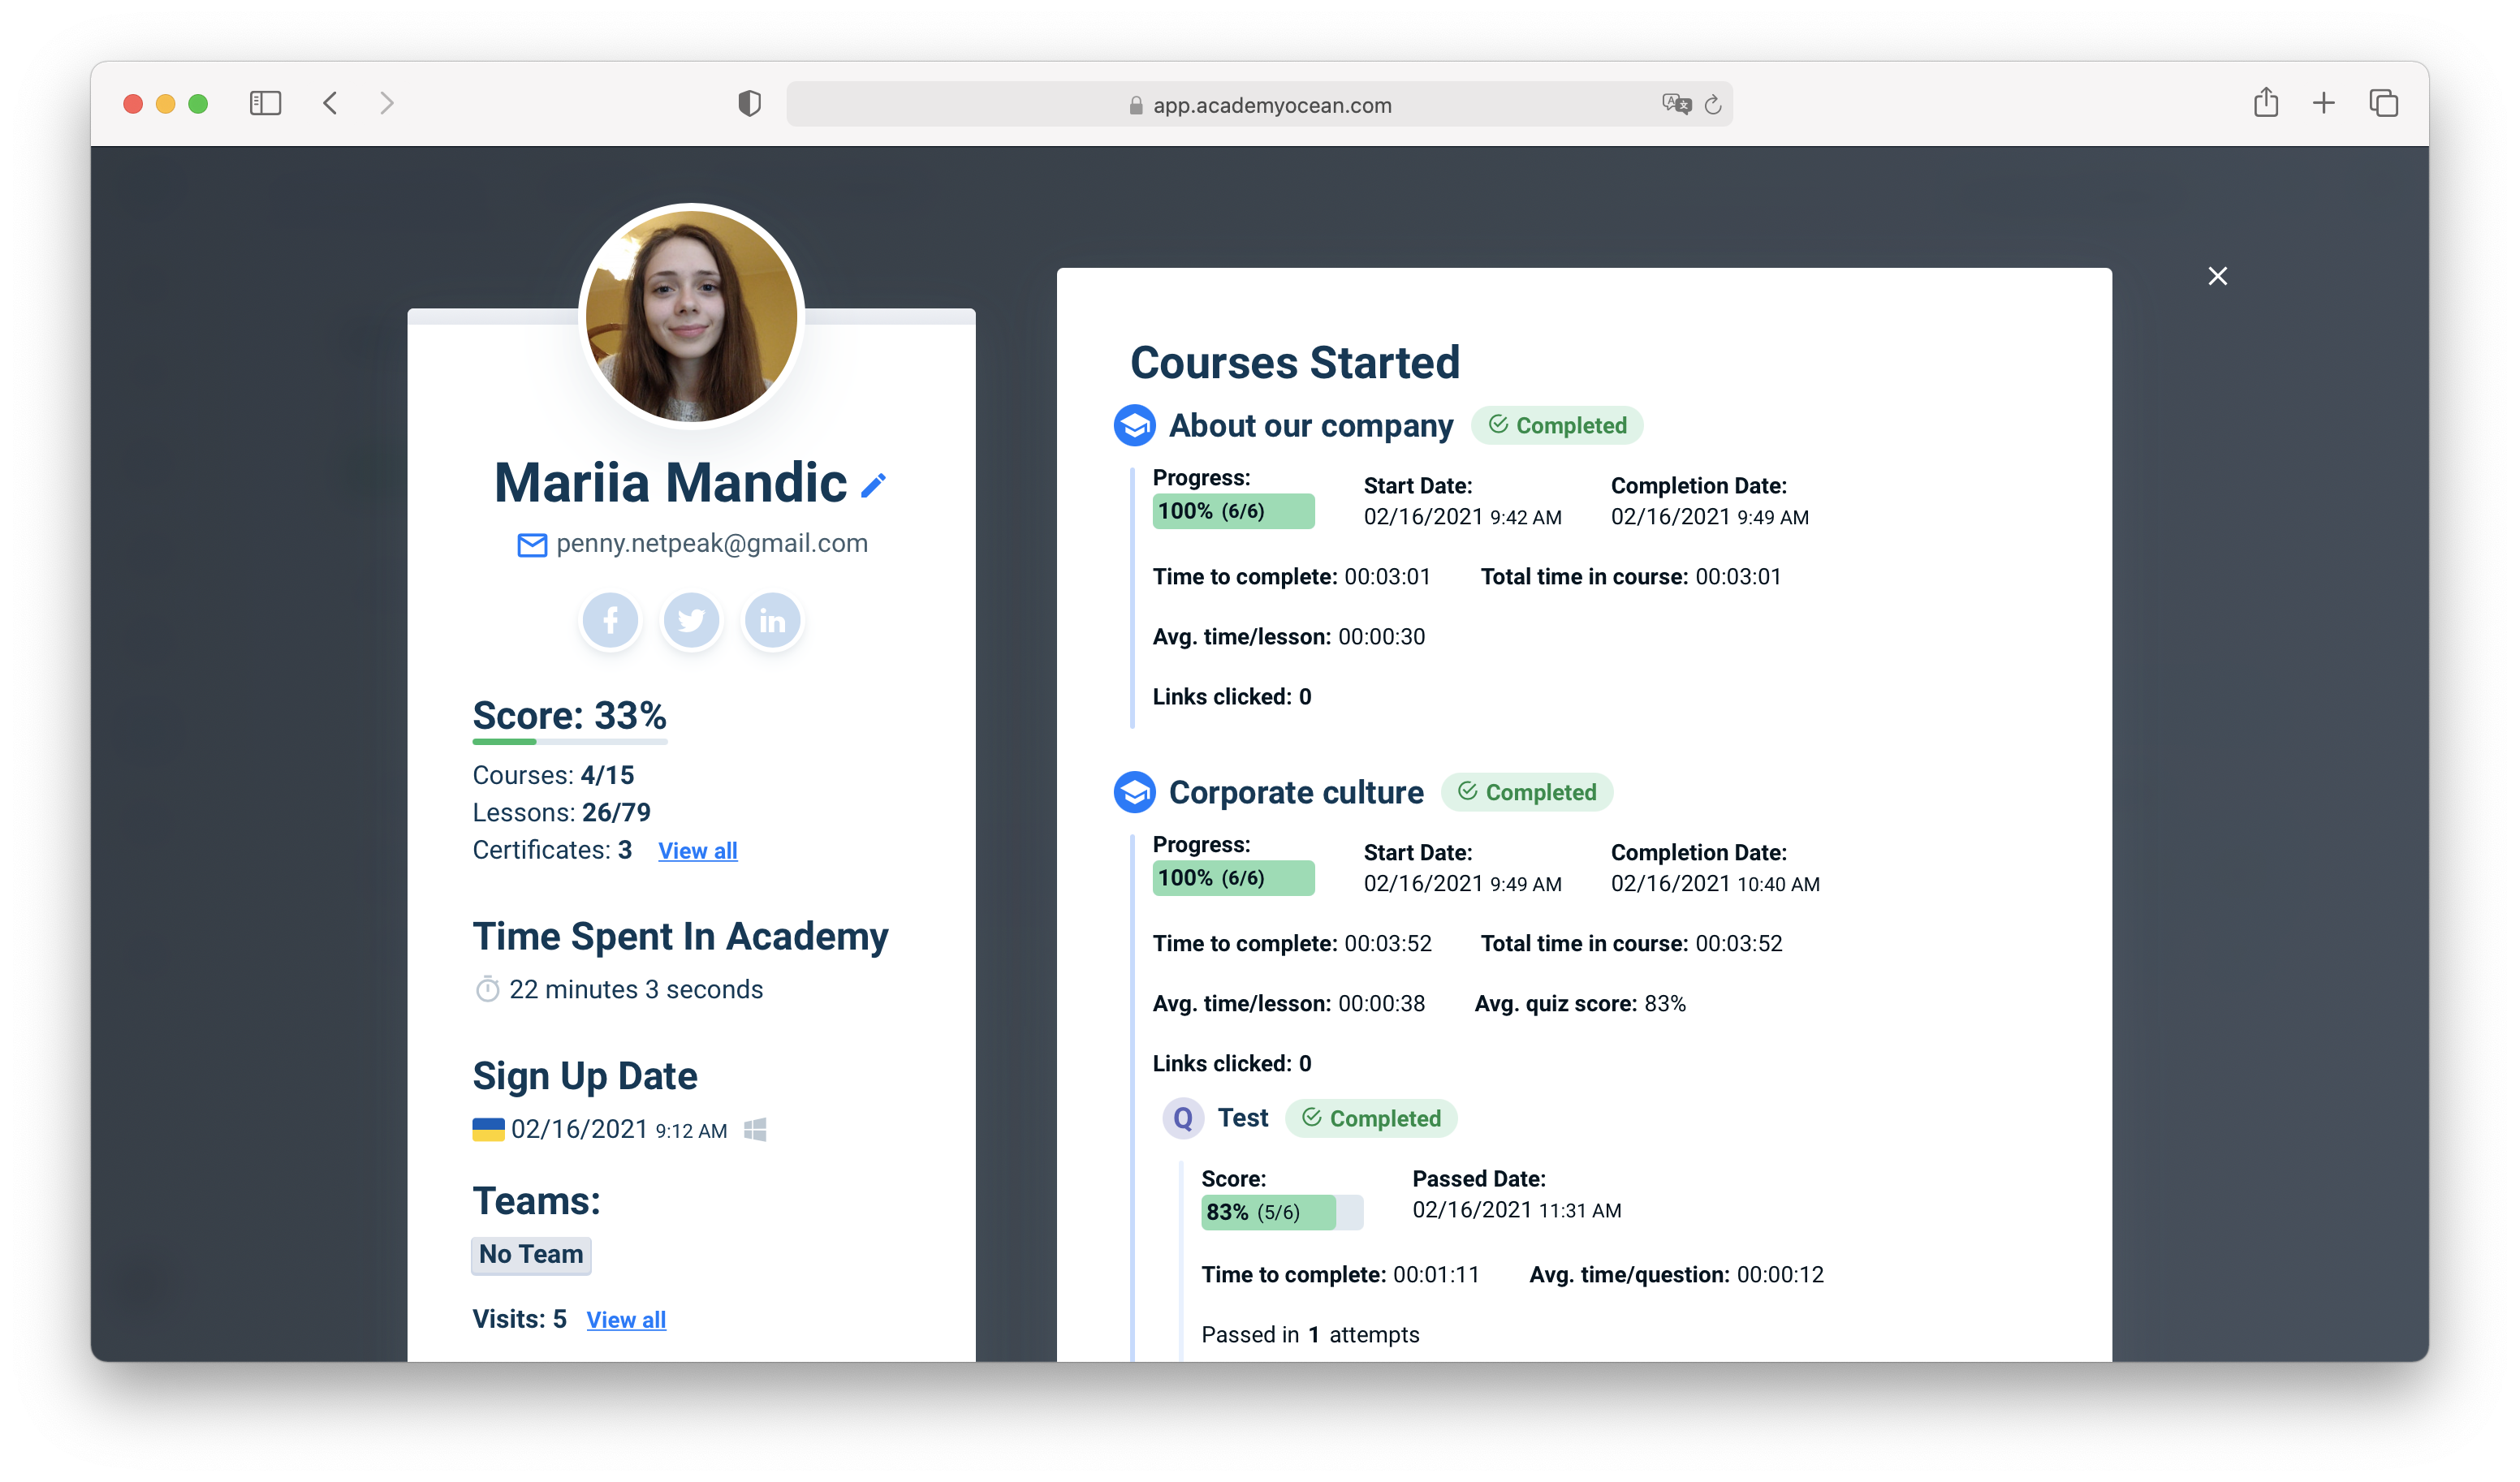The height and width of the screenshot is (1482, 2520).
Task: Click the Lessons: 26/79 stat
Action: click(561, 812)
